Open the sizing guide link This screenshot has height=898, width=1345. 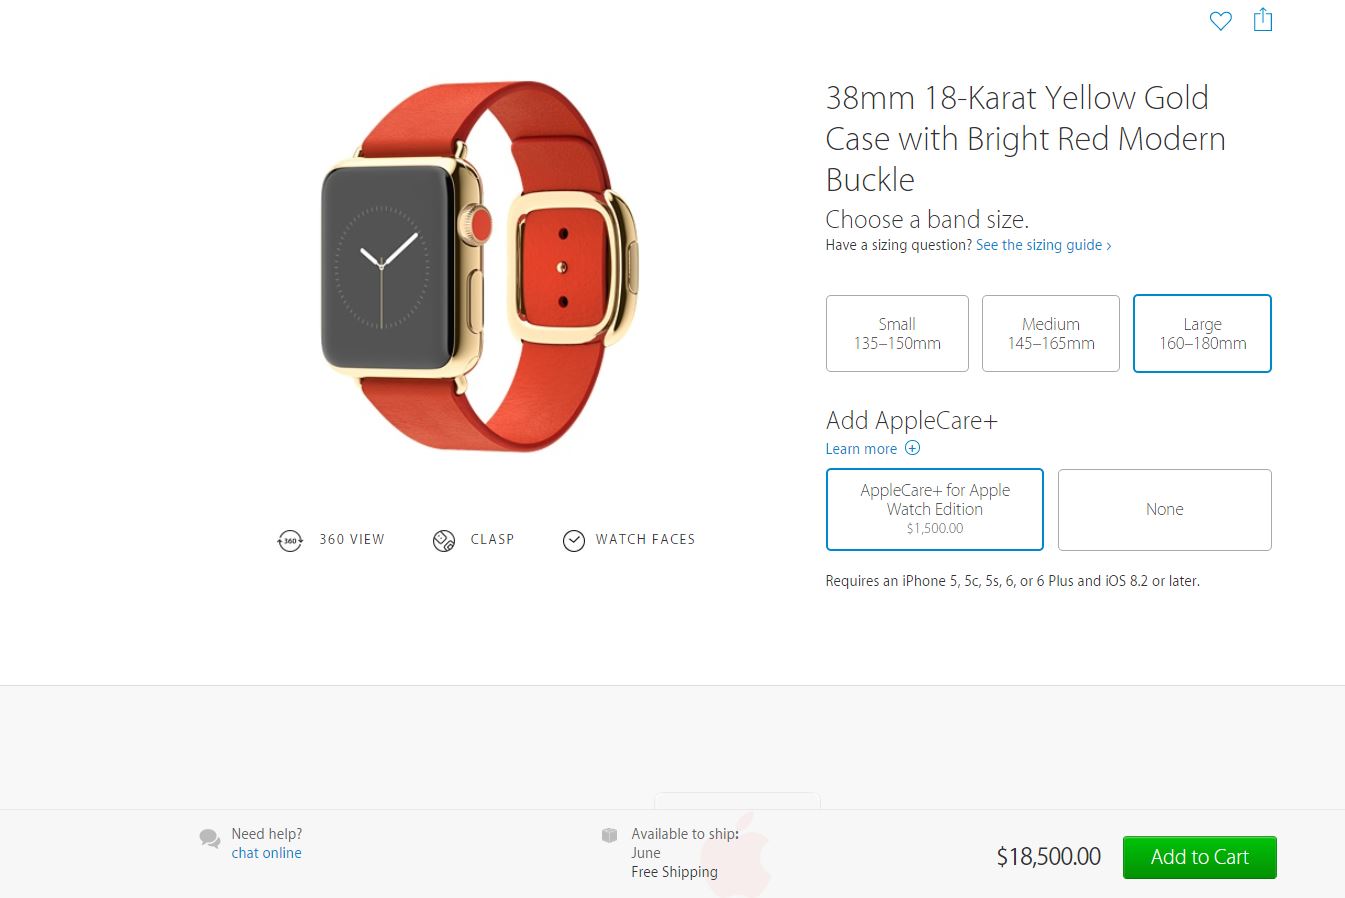1043,245
